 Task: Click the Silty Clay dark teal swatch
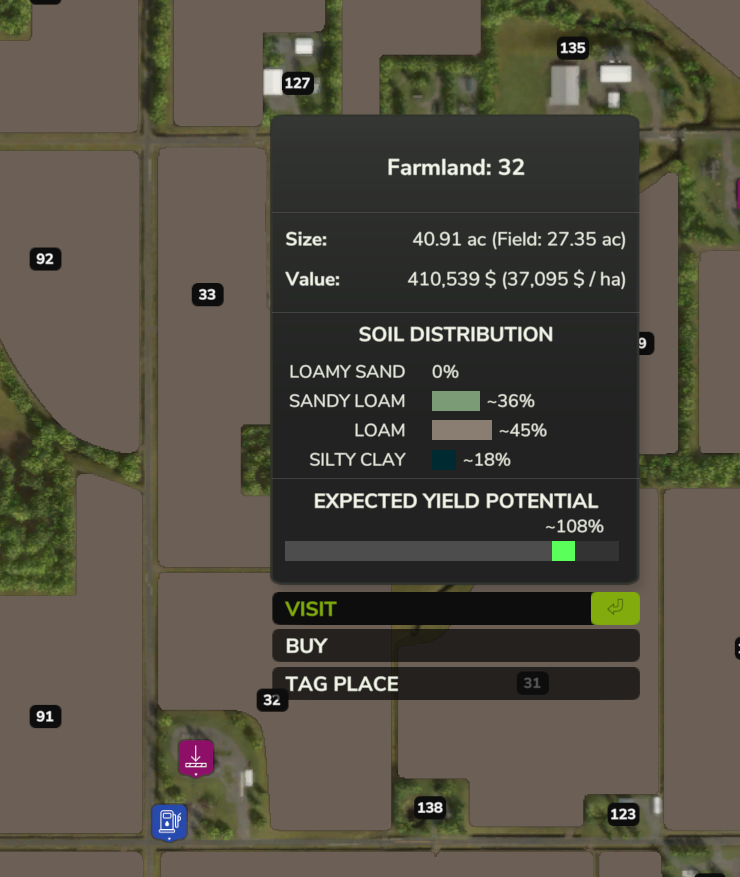(x=444, y=460)
